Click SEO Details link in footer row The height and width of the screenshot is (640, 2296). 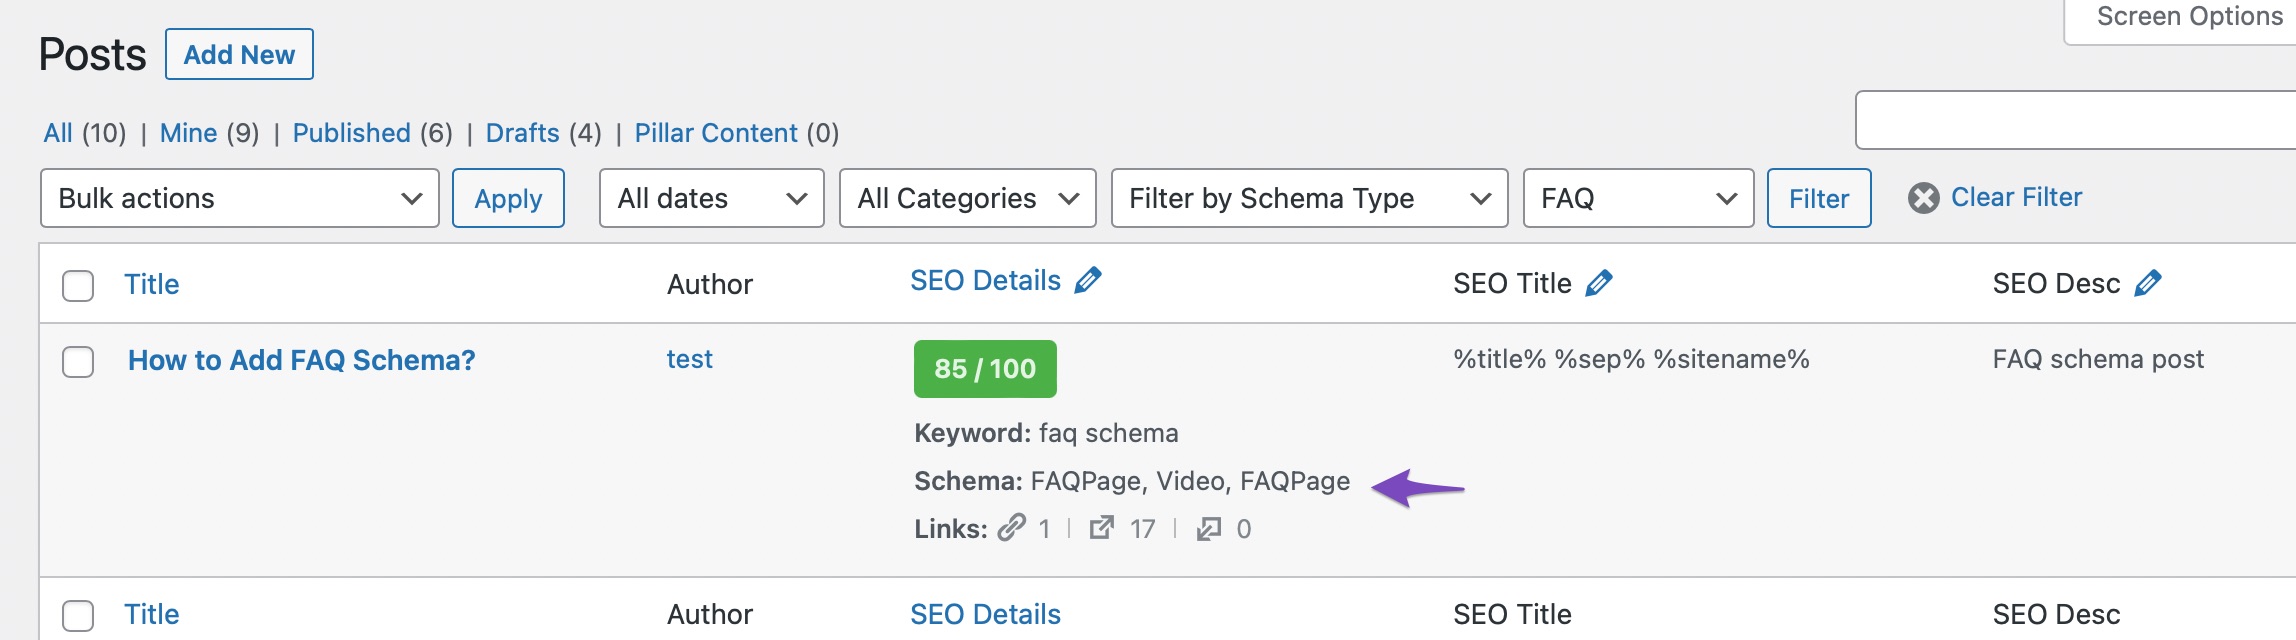[x=985, y=614]
